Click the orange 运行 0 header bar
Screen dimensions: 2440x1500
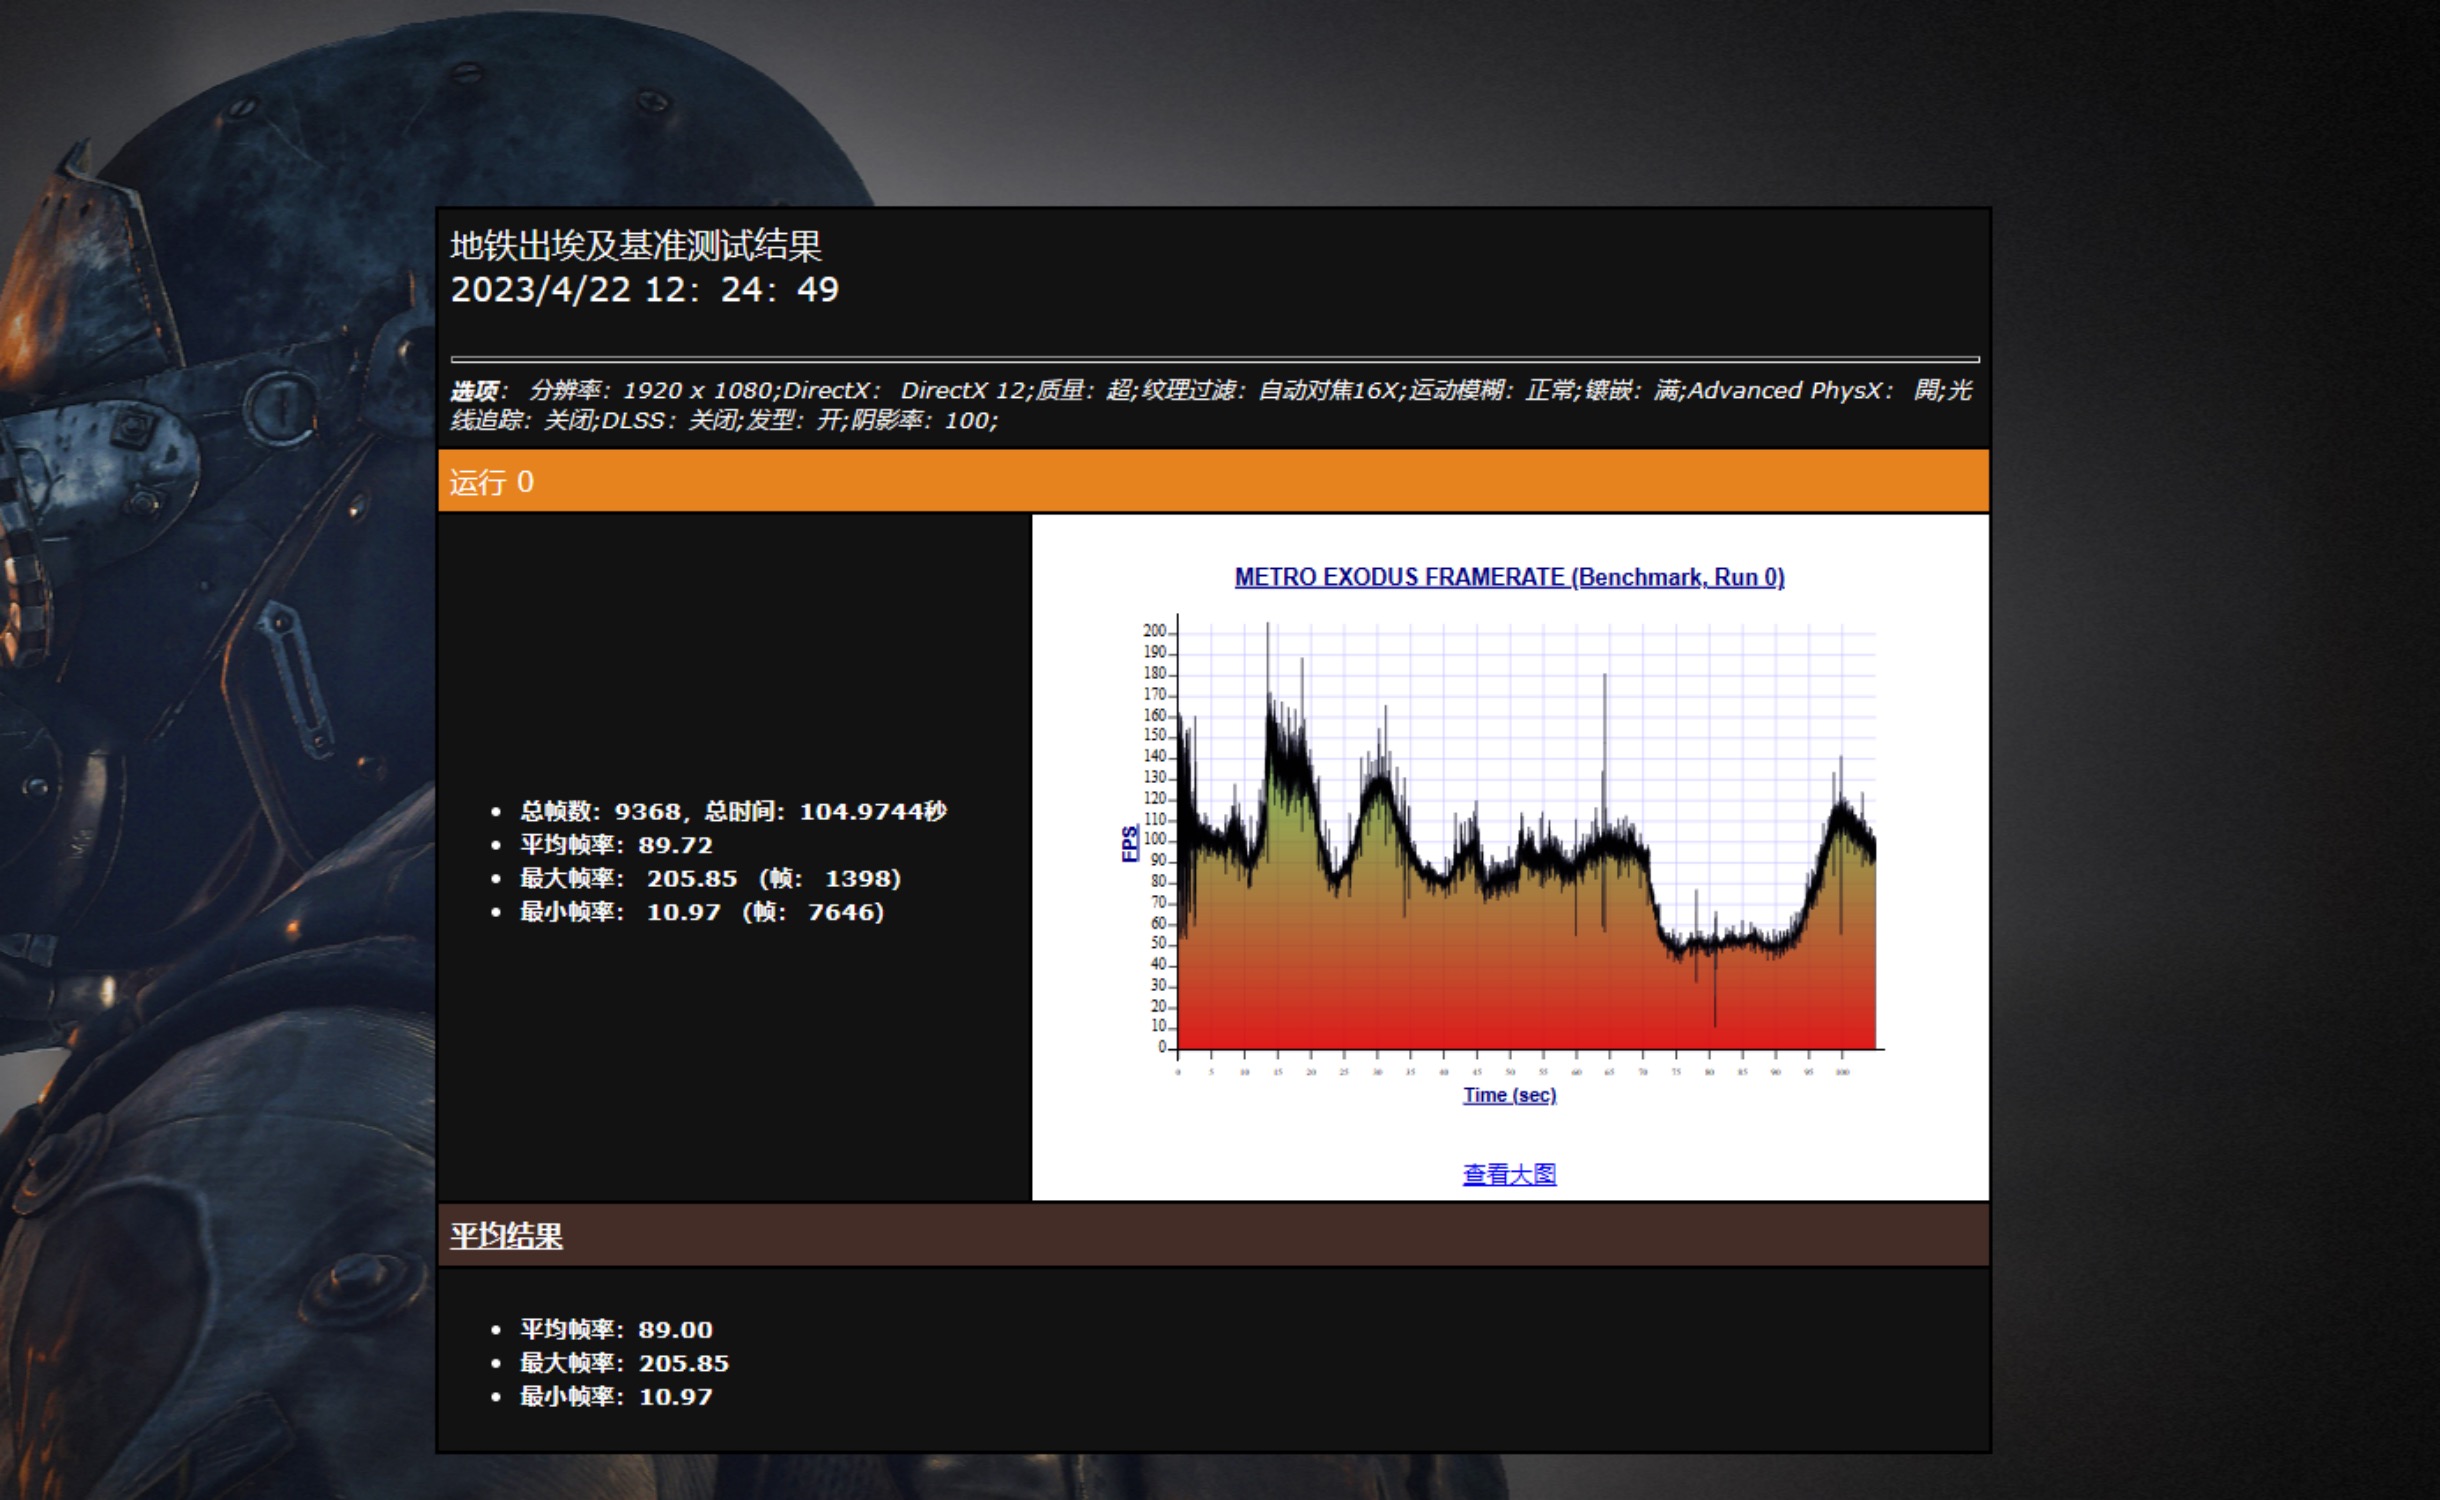point(1212,482)
